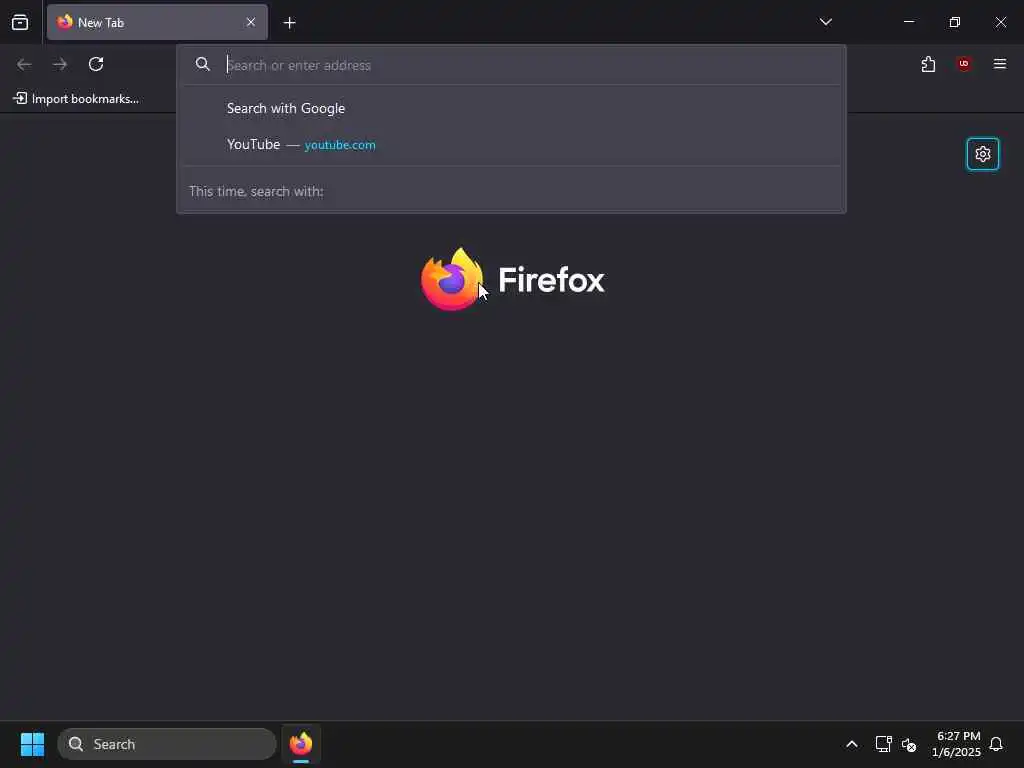Open notifications bell icon
Screen dimensions: 1024x768
[996, 744]
